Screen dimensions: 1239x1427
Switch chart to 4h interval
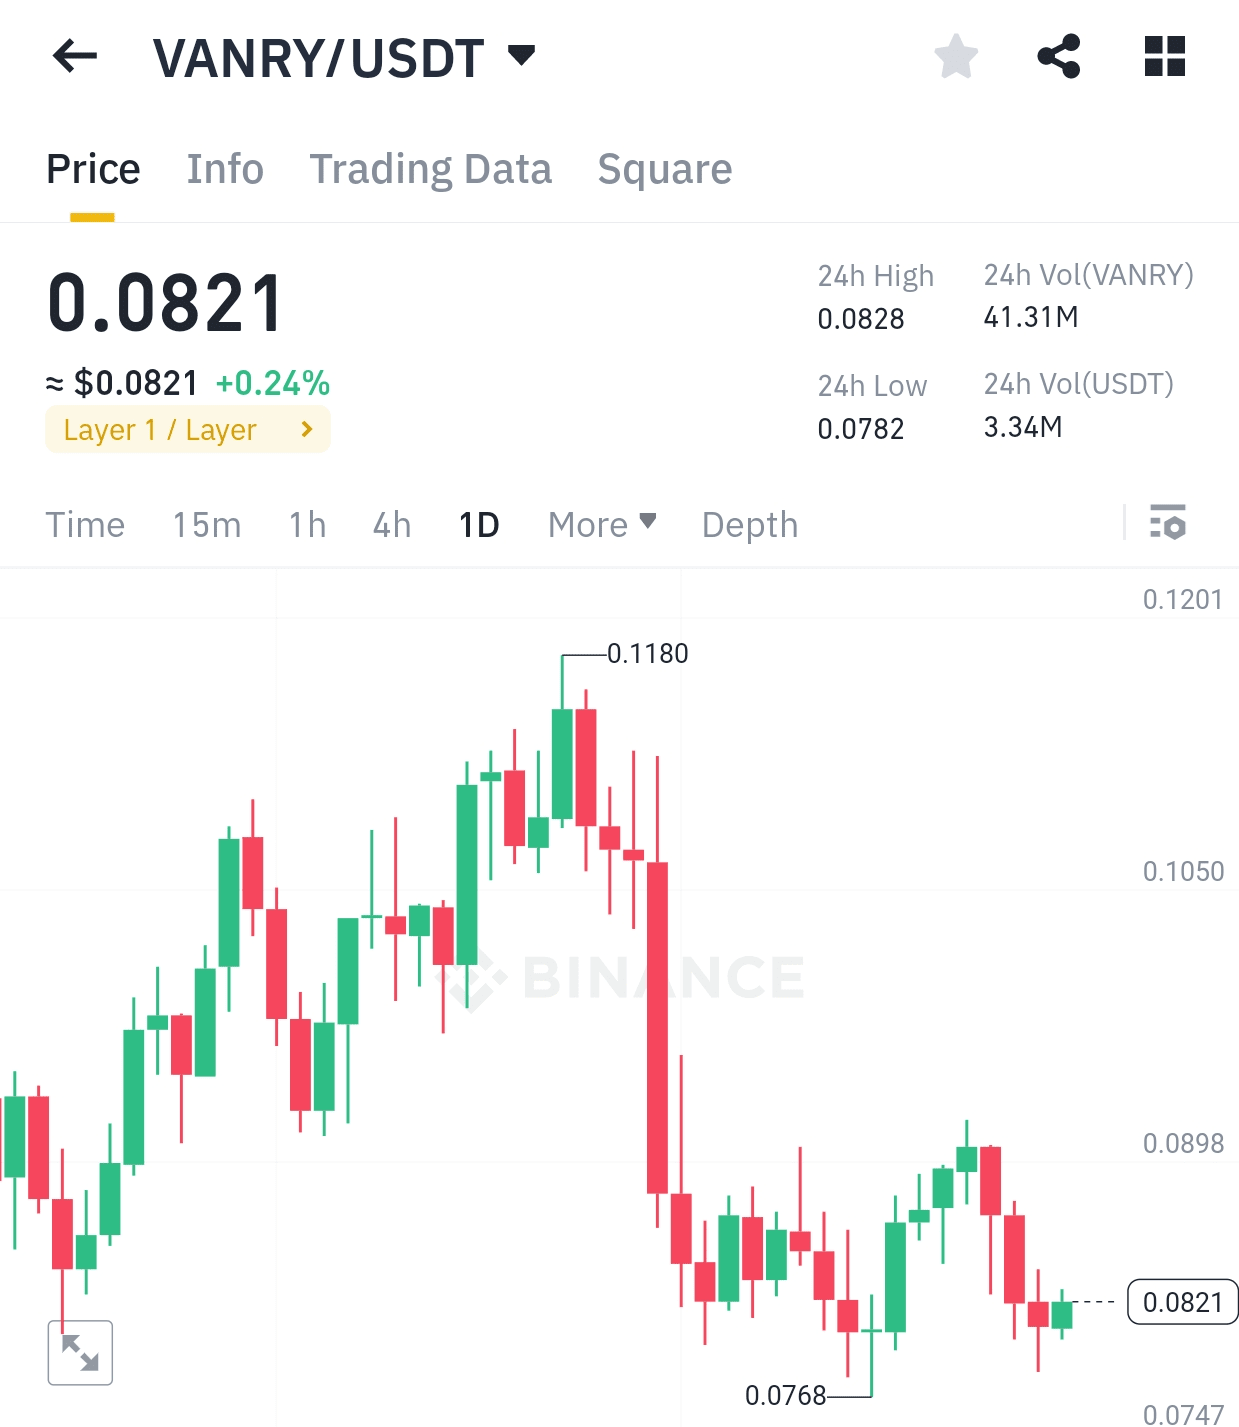pos(392,524)
